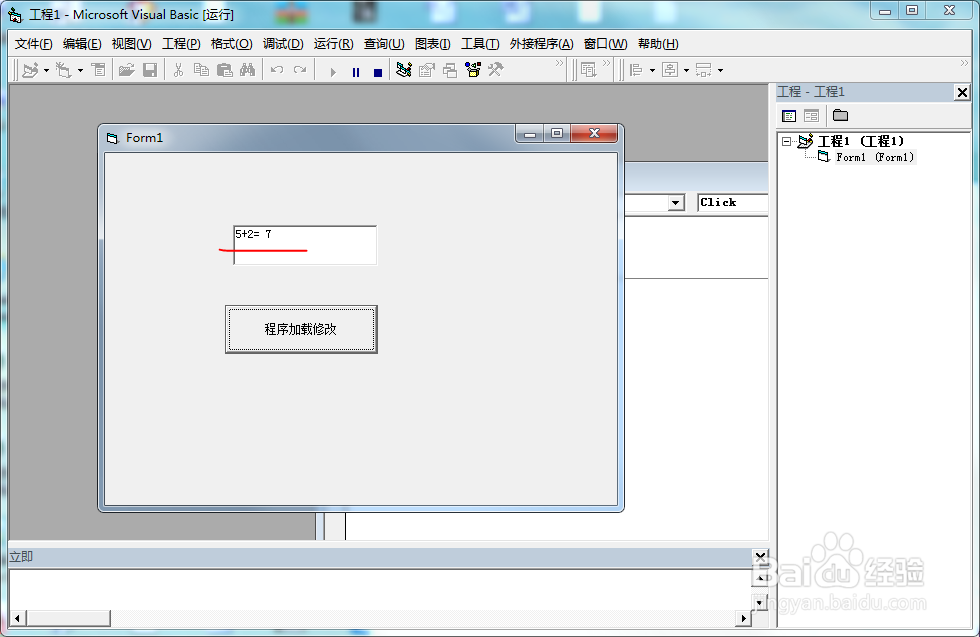The height and width of the screenshot is (637, 980).
Task: Open the Toolbox hammer and wrench icon
Action: pos(496,70)
